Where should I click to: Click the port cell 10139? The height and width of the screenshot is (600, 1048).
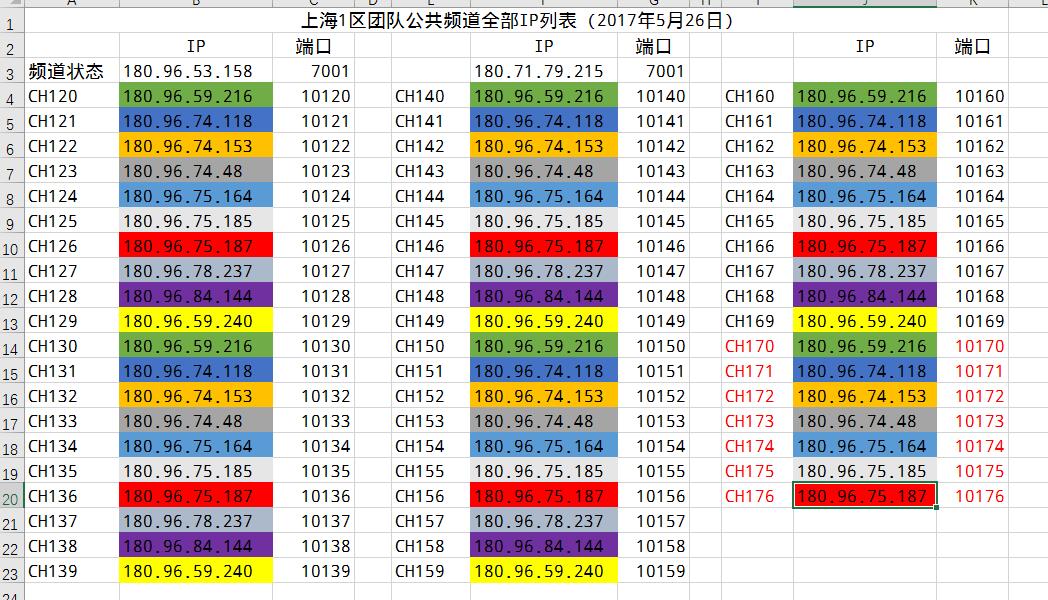(x=326, y=571)
